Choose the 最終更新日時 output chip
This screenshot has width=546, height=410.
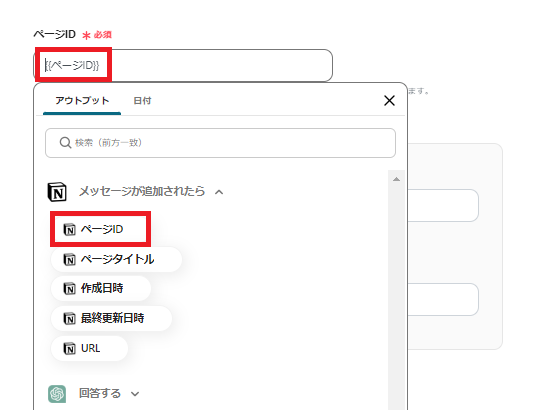pos(111,318)
